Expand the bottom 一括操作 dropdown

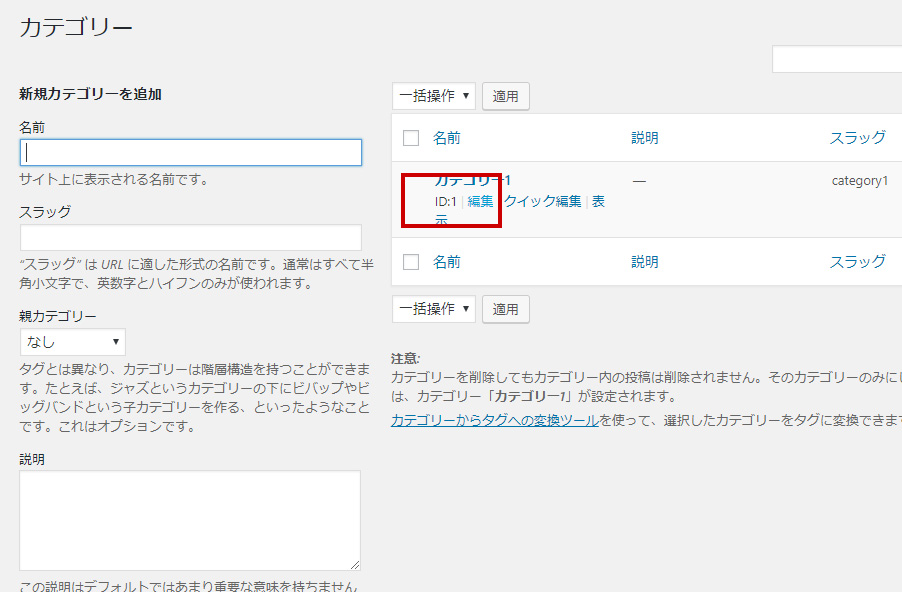pyautogui.click(x=434, y=309)
